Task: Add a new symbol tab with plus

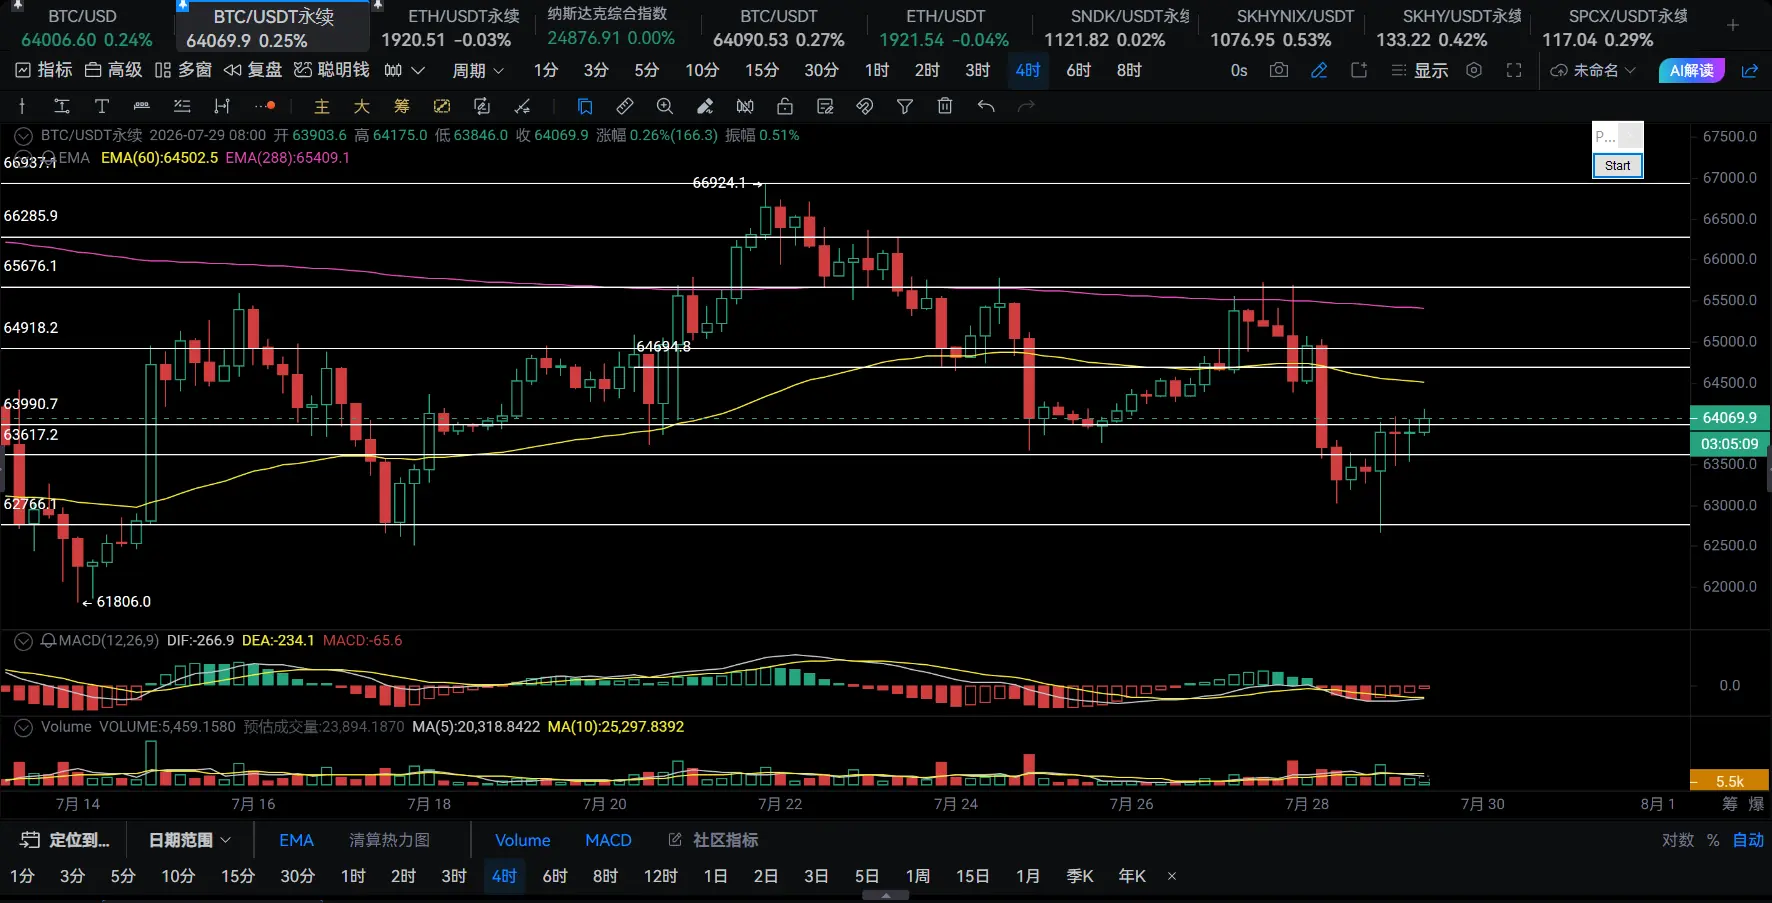Action: pyautogui.click(x=1733, y=25)
